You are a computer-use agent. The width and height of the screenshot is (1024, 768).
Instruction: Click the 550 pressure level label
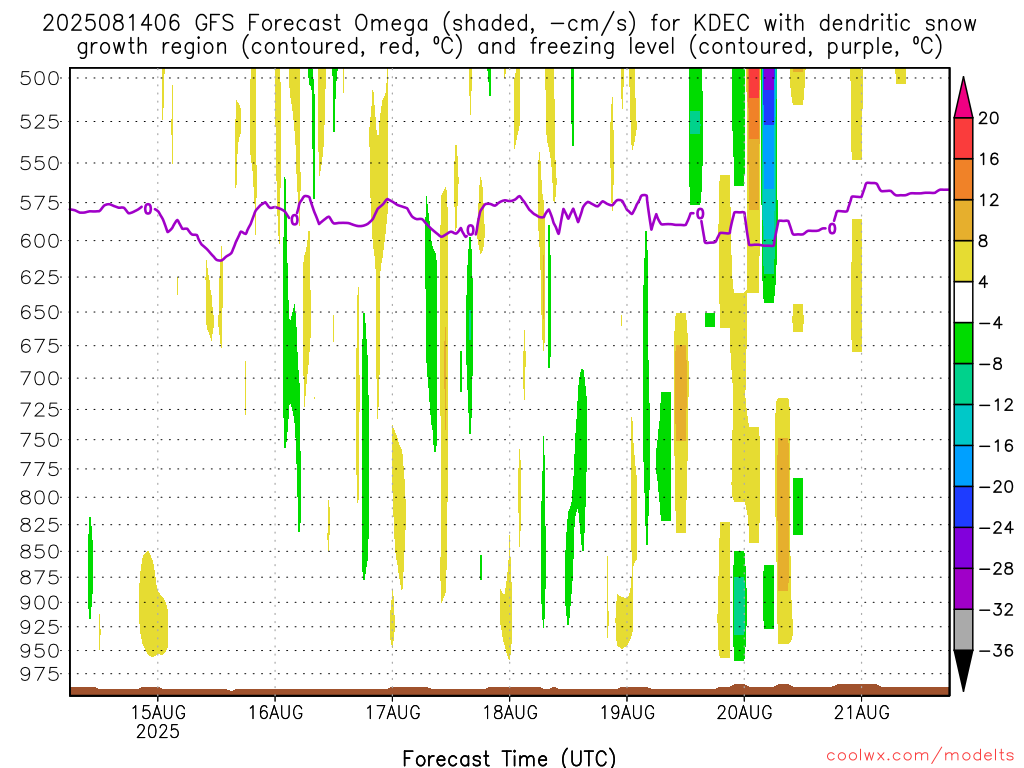click(x=40, y=163)
